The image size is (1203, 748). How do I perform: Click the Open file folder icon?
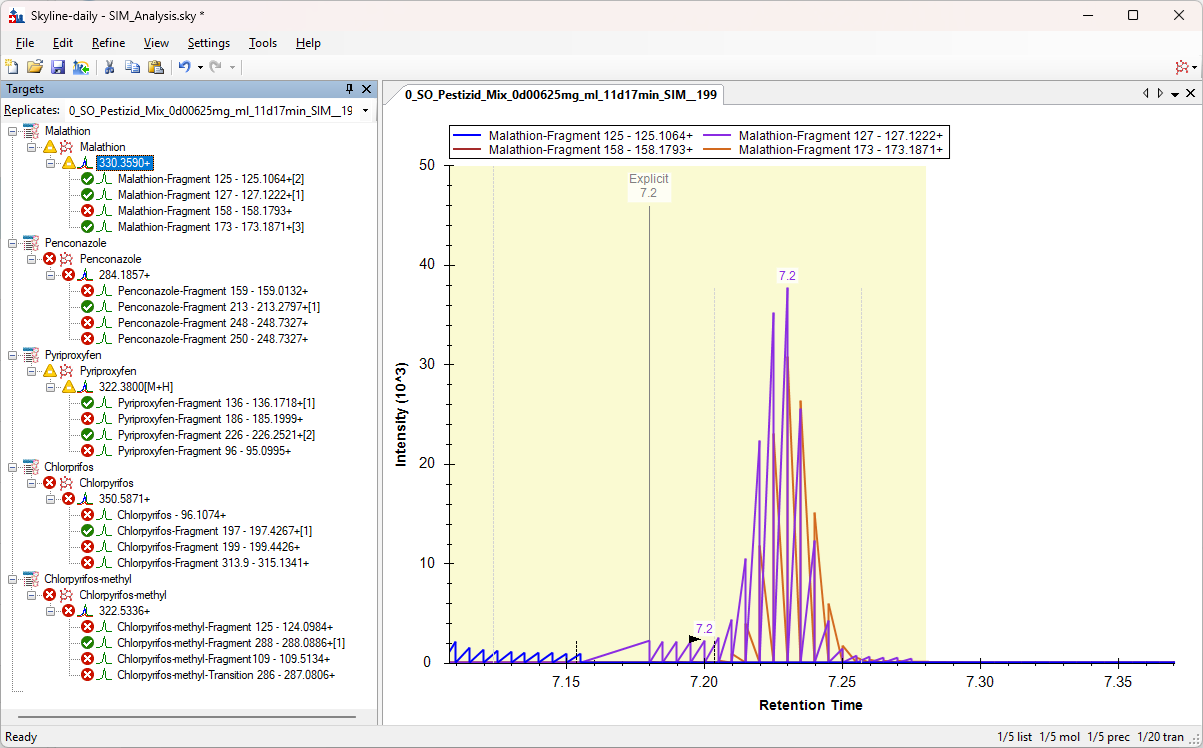34,67
